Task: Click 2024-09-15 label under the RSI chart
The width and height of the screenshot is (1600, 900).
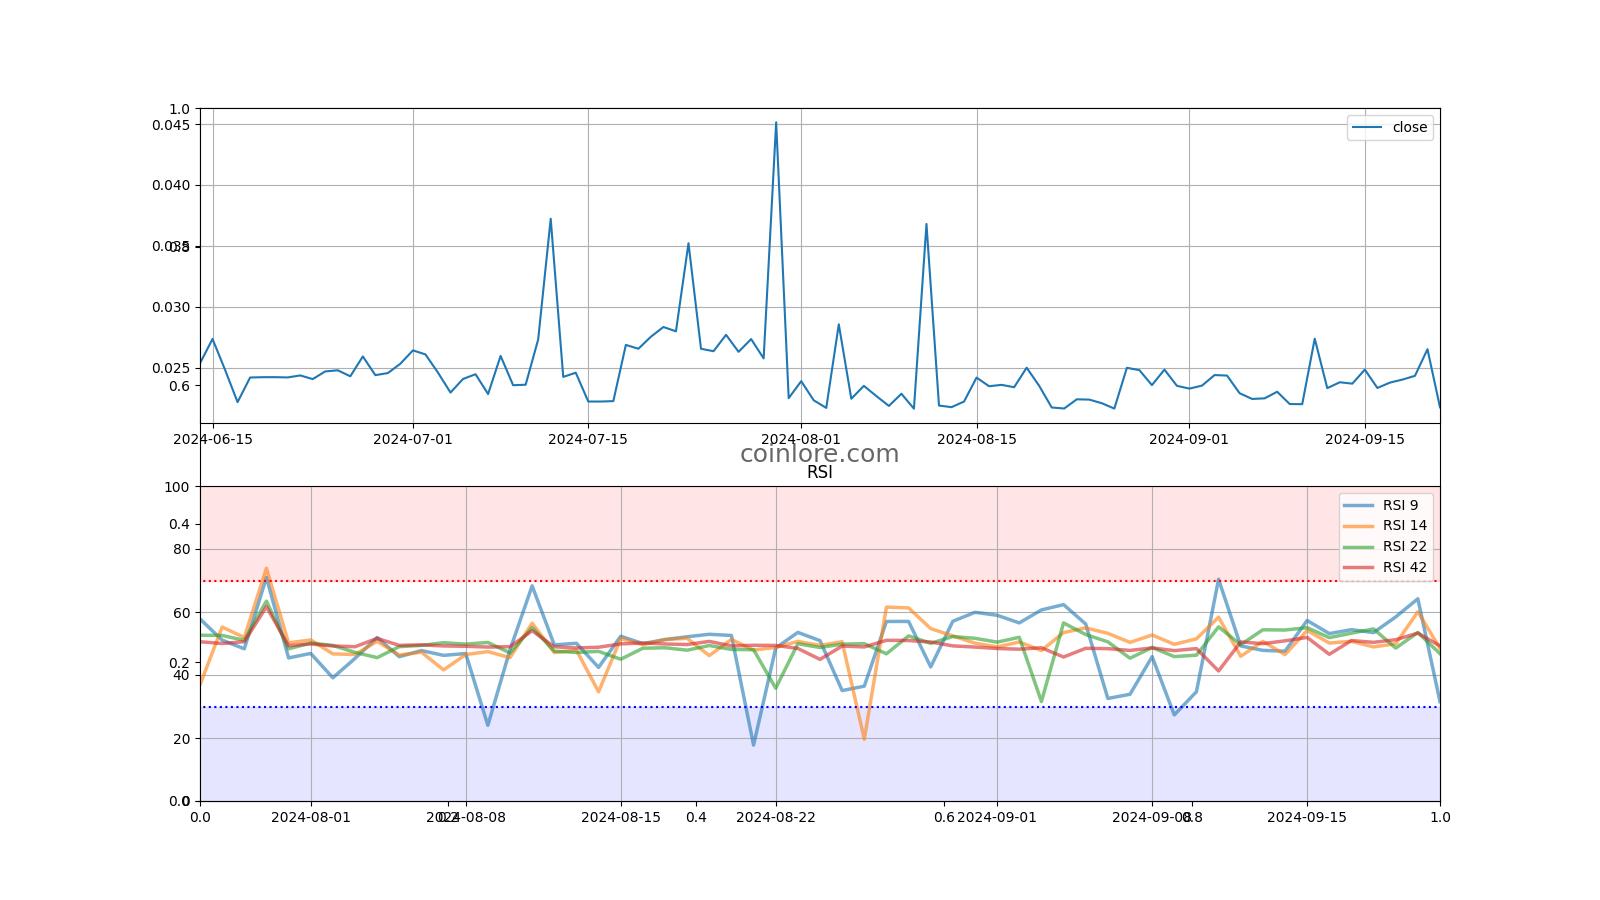Action: 1307,817
